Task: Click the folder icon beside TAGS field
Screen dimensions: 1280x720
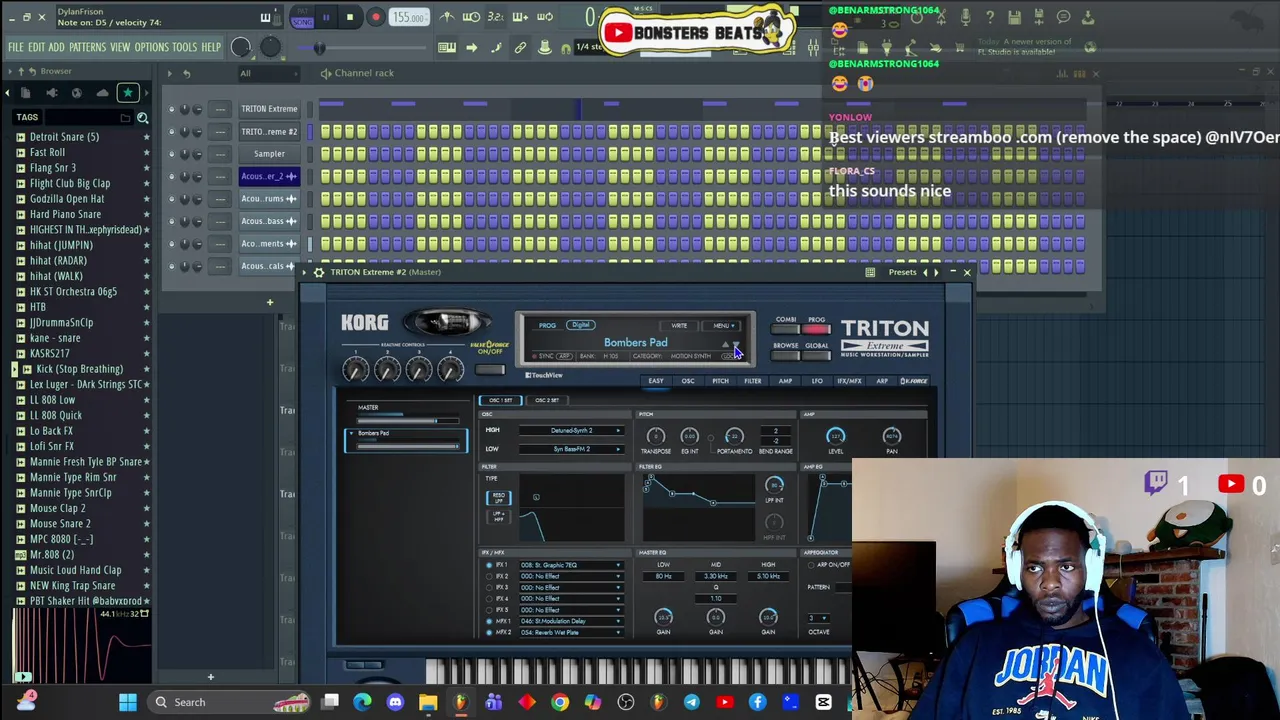Action: (126, 118)
